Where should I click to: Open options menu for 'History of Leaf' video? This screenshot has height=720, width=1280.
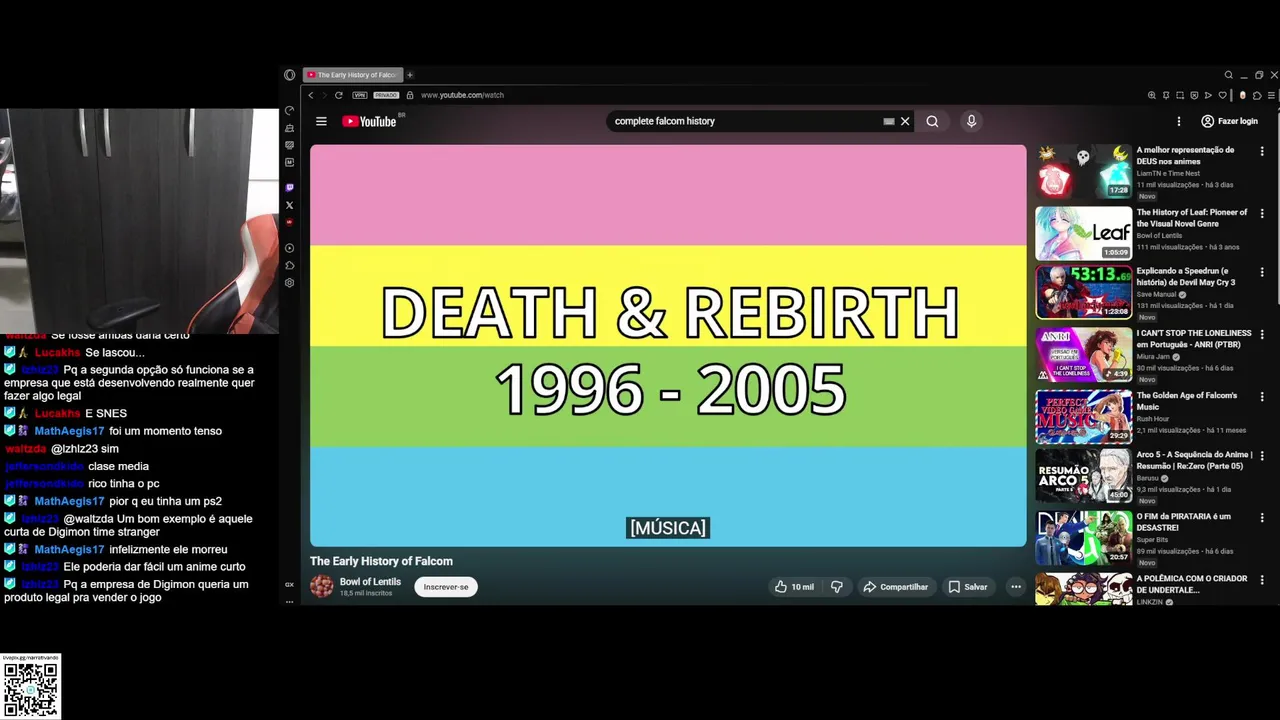(x=1262, y=213)
